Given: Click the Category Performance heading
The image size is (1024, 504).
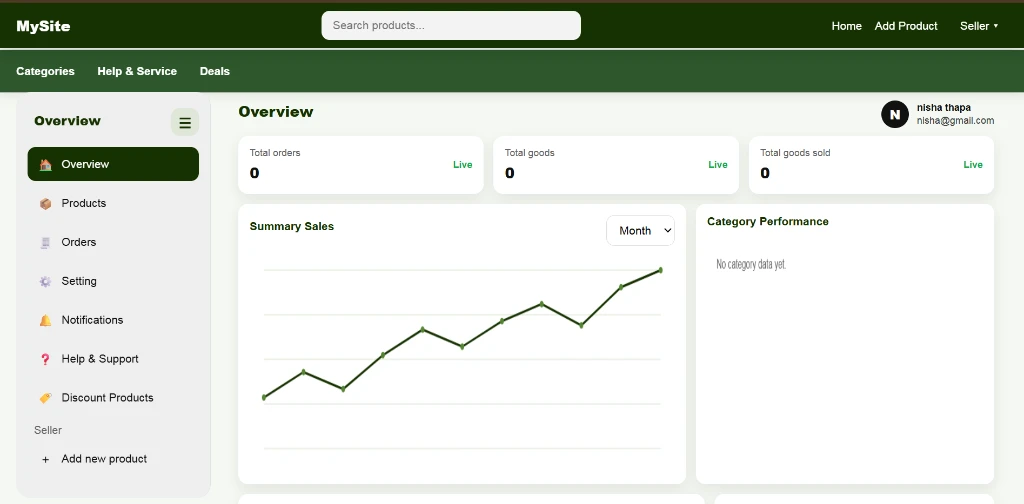Looking at the screenshot, I should pyautogui.click(x=768, y=221).
